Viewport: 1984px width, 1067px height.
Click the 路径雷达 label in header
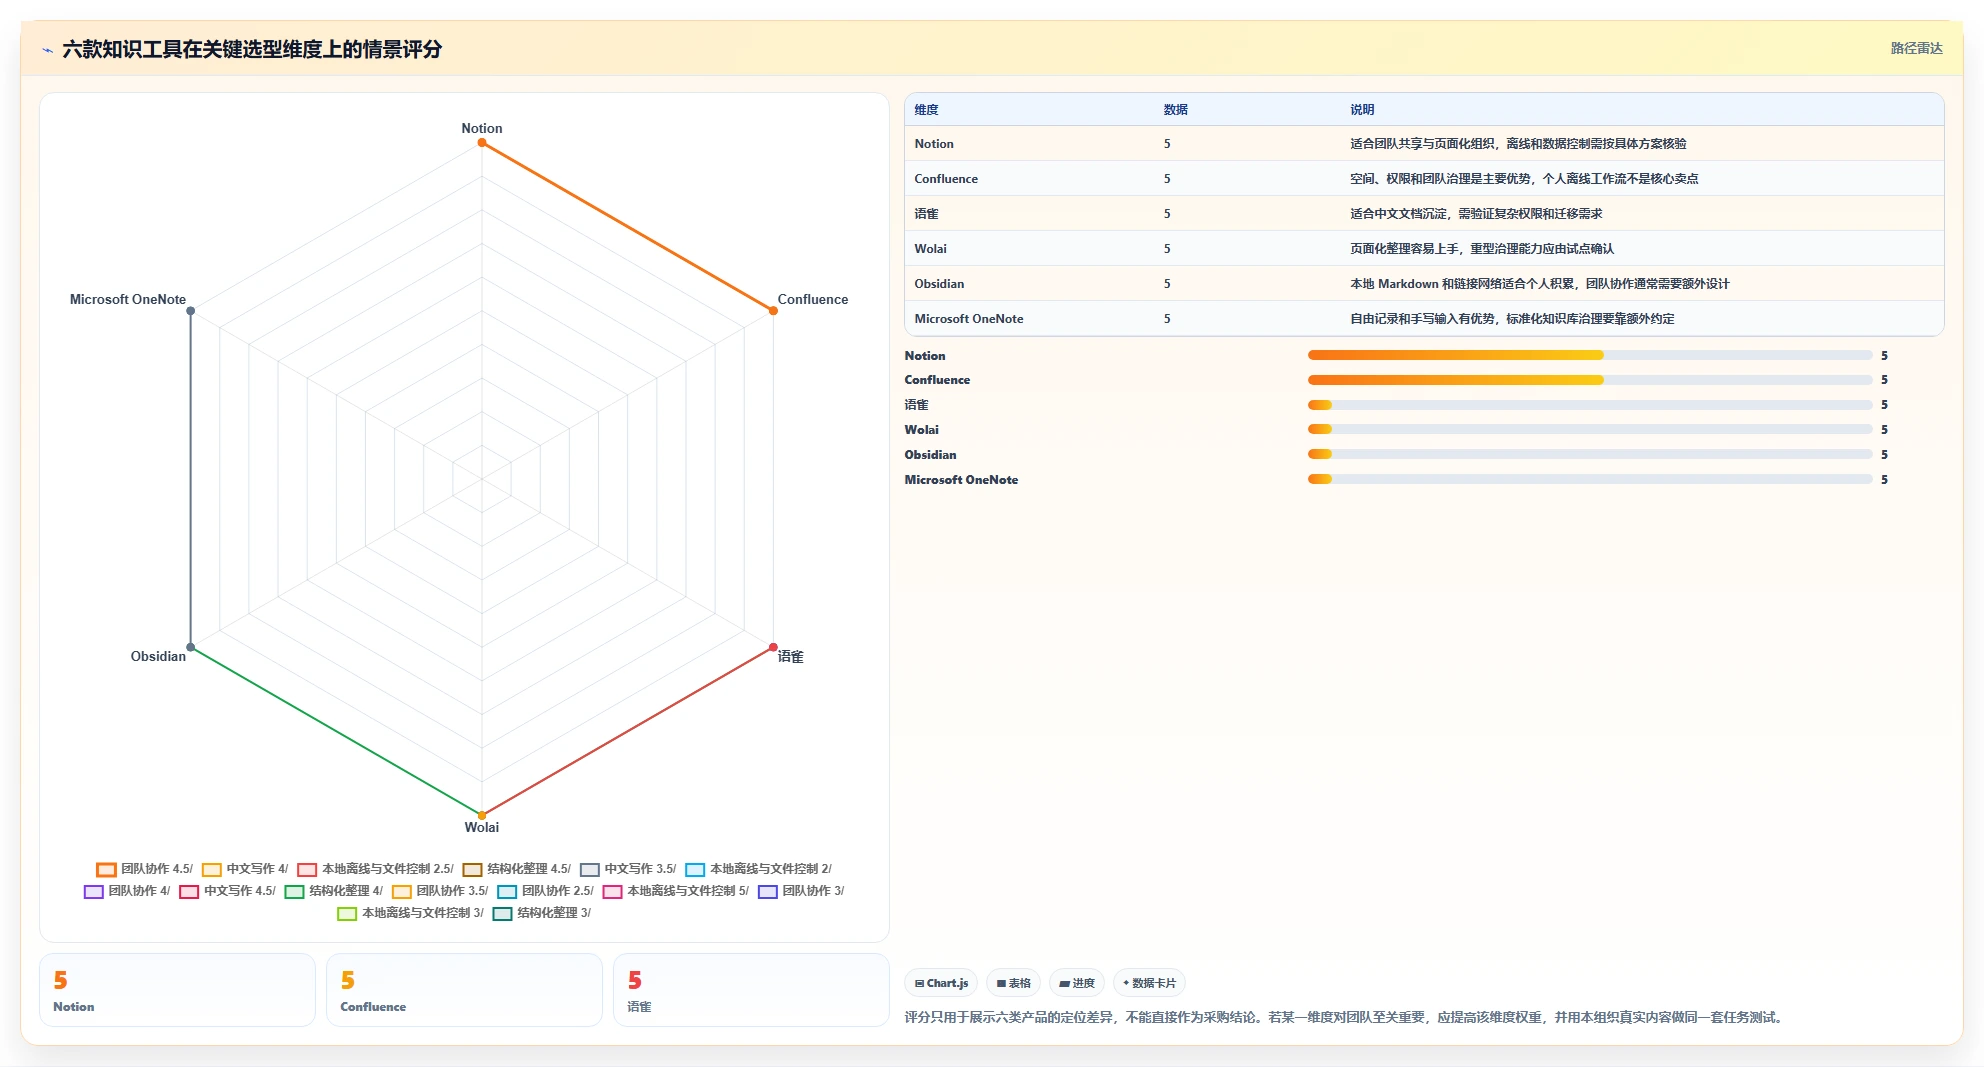tap(1916, 49)
